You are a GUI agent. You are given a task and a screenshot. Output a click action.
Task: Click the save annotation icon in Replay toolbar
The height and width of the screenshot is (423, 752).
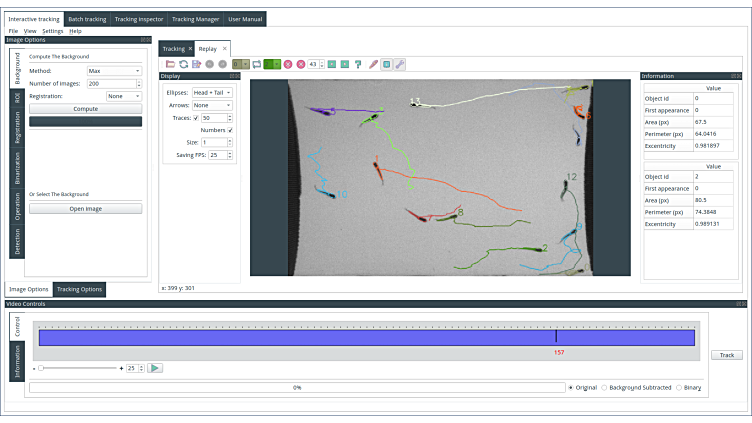(196, 64)
